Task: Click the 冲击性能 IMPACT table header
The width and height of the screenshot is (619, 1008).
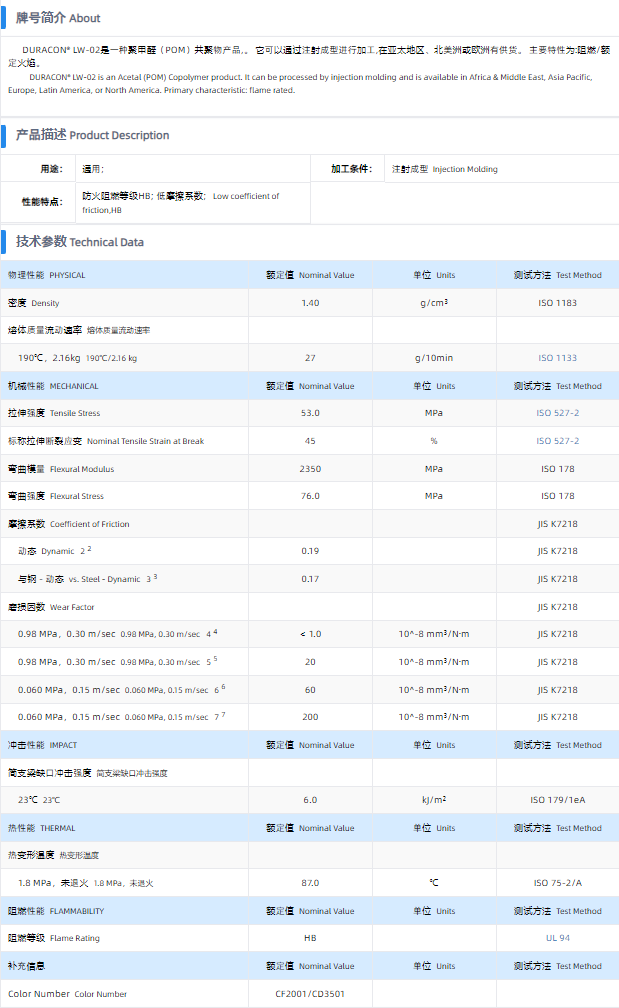Action: (x=42, y=745)
